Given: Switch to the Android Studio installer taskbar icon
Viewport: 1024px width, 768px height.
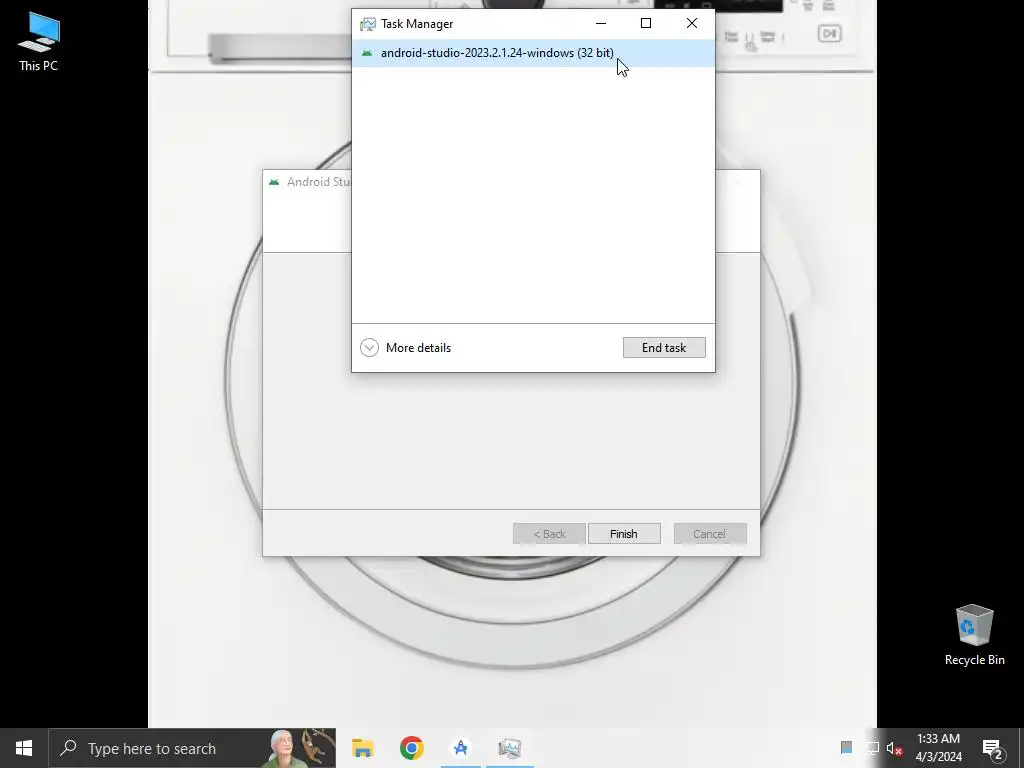Looking at the screenshot, I should point(460,748).
